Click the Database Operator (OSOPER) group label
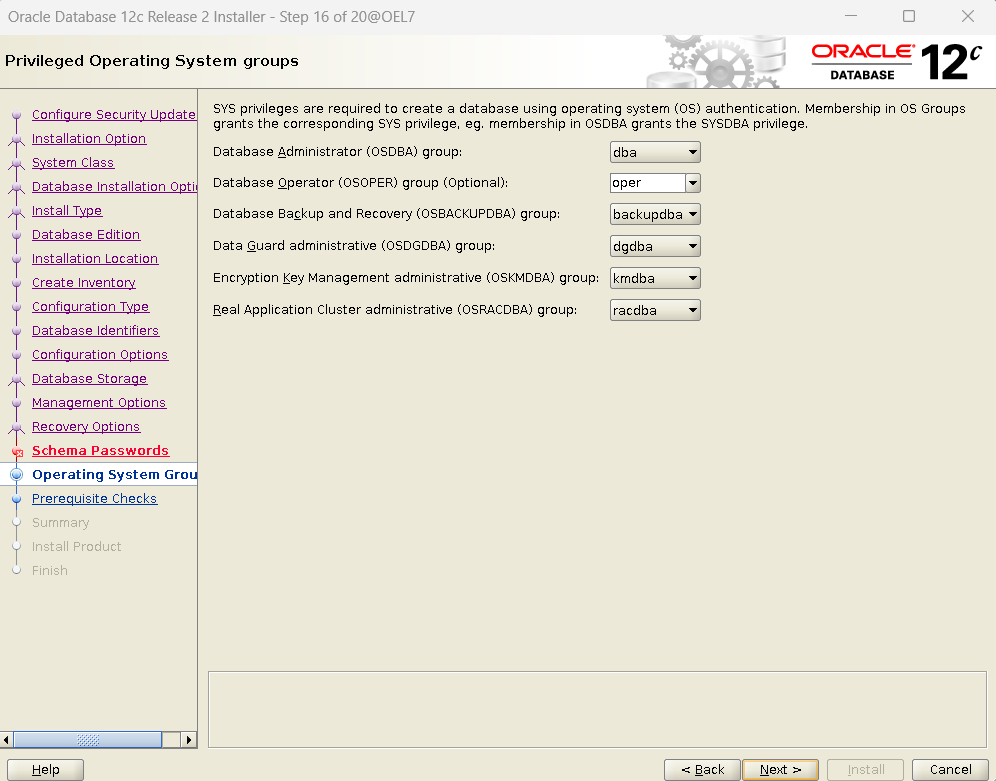Viewport: 996px width, 781px height. coord(360,183)
